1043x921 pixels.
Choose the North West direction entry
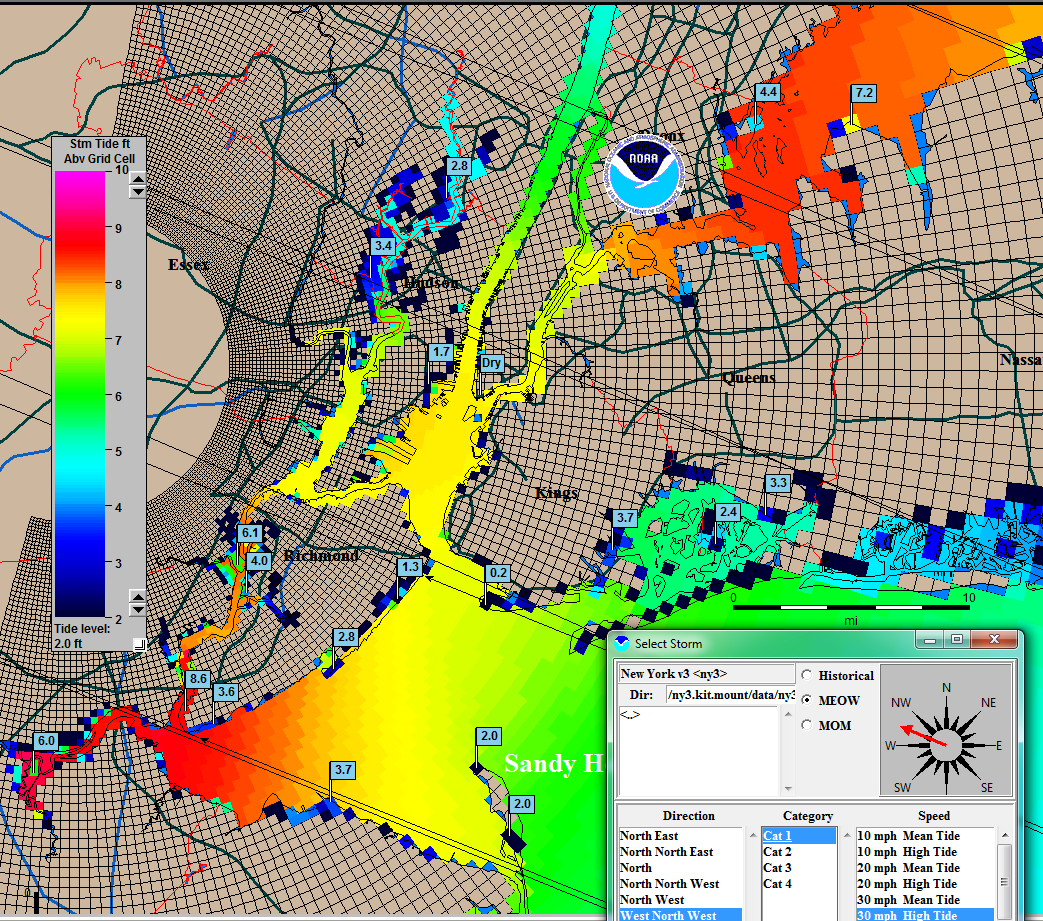[680, 900]
